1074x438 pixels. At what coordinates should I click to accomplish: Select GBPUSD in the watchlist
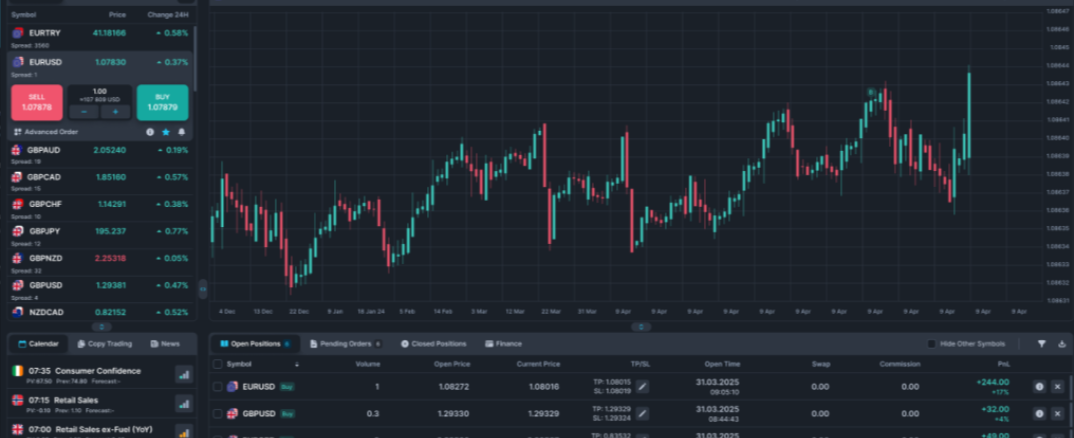100,289
